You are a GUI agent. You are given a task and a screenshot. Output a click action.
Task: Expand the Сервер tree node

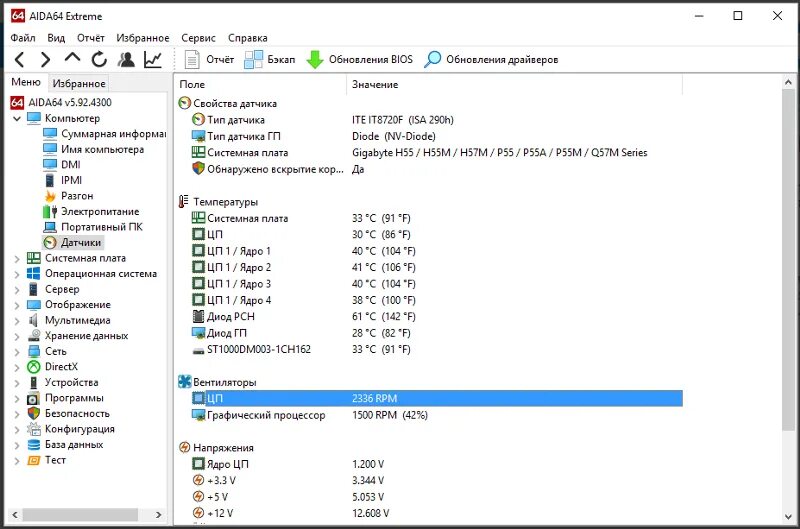(x=17, y=290)
